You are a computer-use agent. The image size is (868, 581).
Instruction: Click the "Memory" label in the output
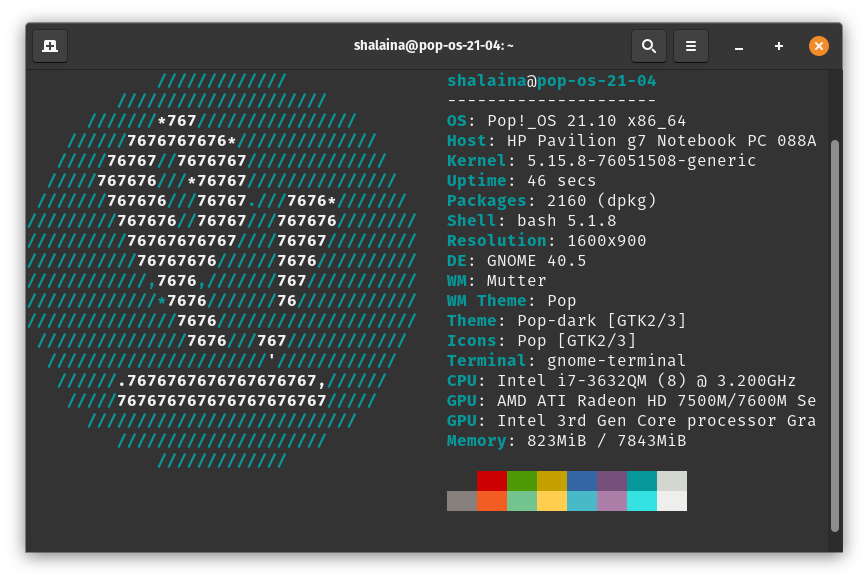[x=477, y=440]
